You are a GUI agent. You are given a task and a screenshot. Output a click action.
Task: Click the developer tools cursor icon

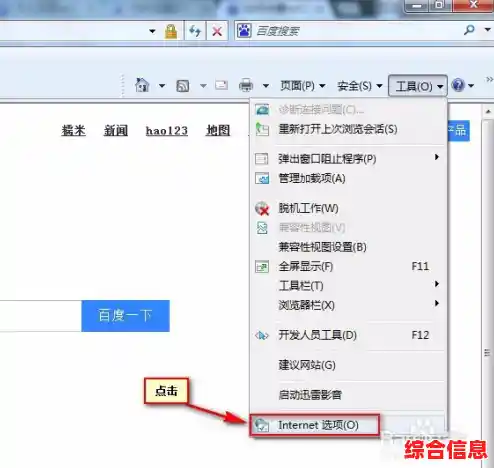(262, 335)
